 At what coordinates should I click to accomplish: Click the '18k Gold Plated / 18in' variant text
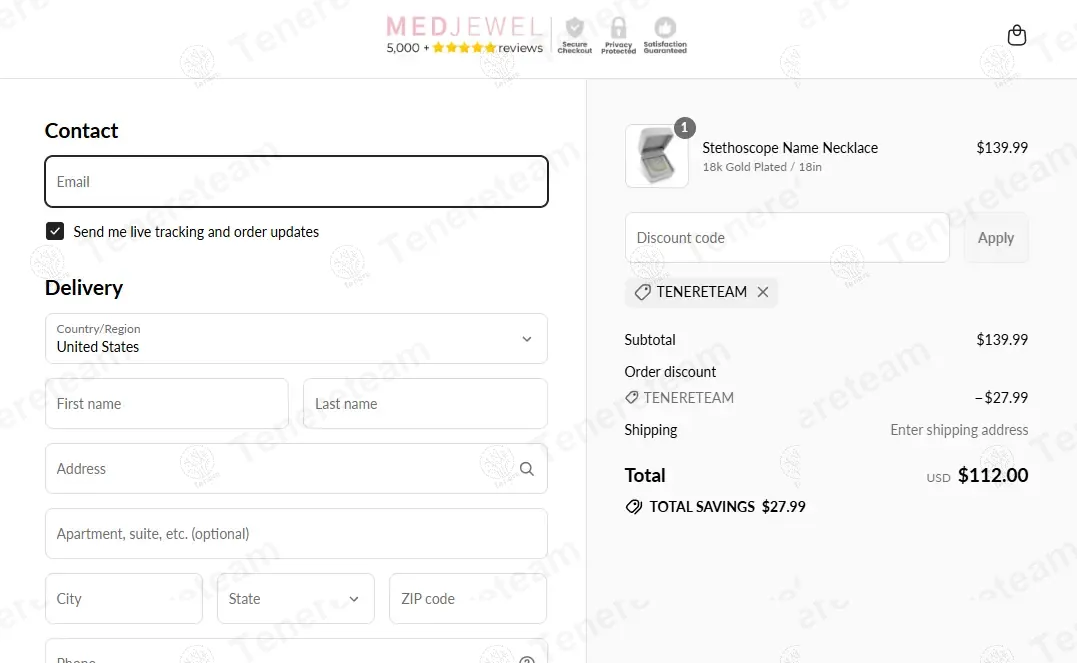pos(762,167)
